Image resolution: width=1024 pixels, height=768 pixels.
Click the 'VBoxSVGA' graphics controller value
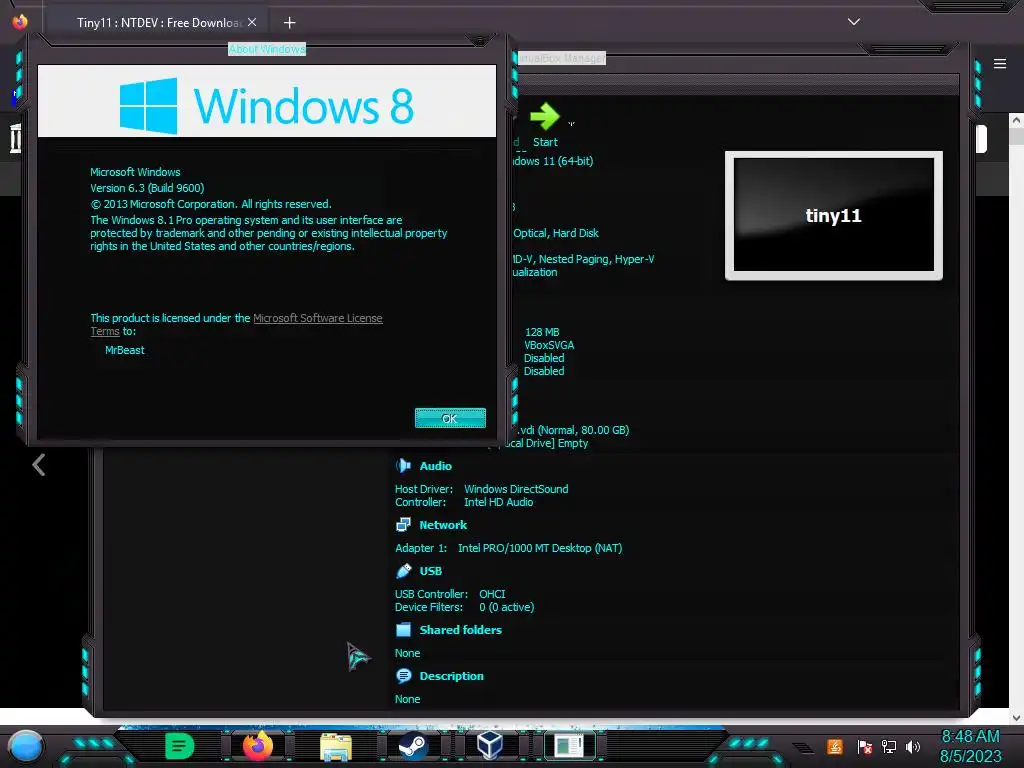(x=549, y=345)
